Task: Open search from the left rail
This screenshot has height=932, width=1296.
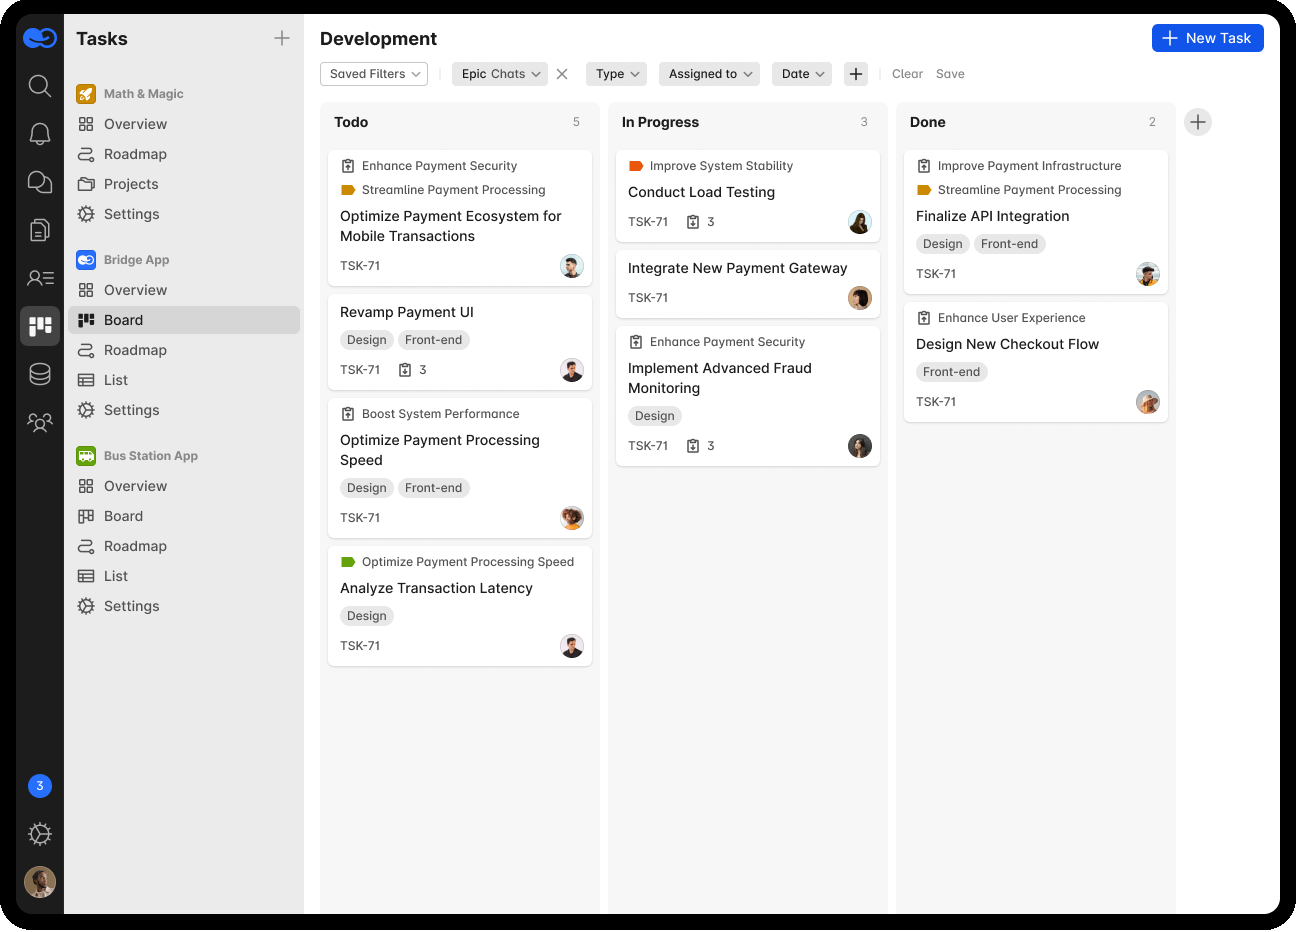Action: 40,85
